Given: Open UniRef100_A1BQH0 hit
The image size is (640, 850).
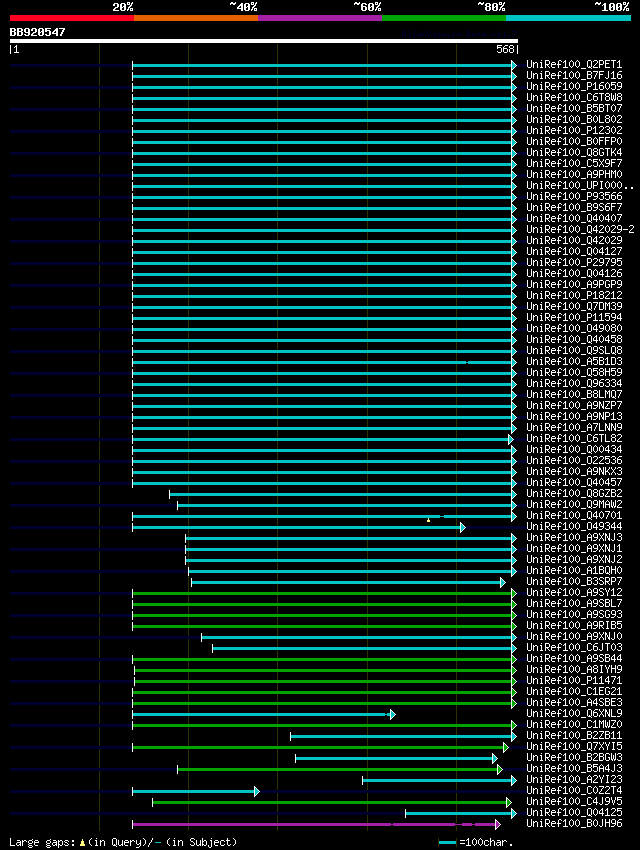Looking at the screenshot, I should point(574,570).
